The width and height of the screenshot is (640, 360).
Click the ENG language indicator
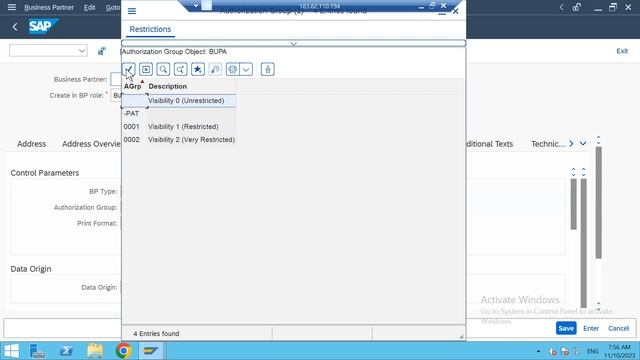pos(593,351)
